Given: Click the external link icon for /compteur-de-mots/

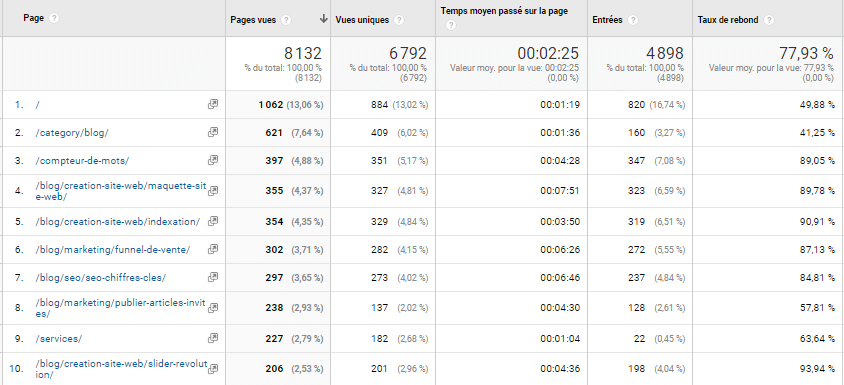Looking at the screenshot, I should coord(213,160).
